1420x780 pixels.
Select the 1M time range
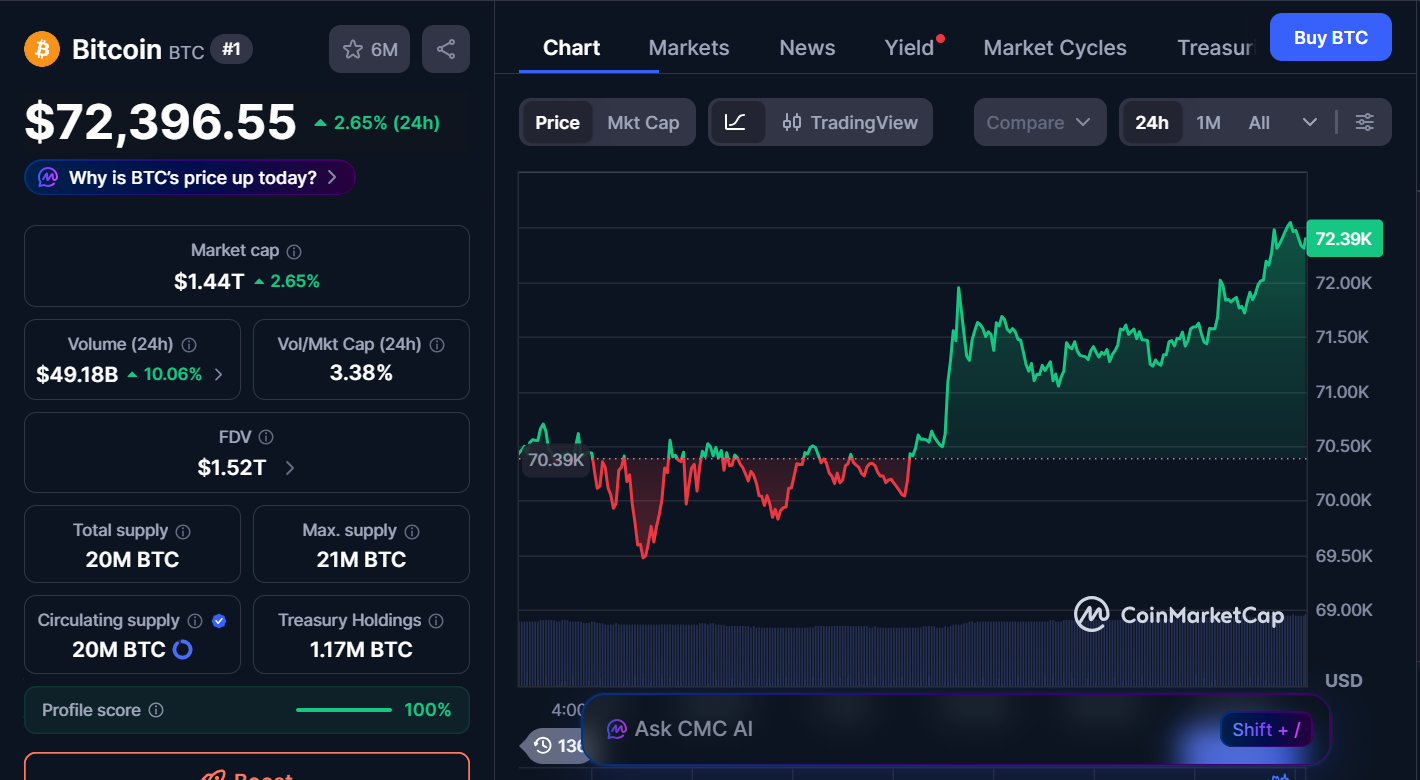(1208, 122)
